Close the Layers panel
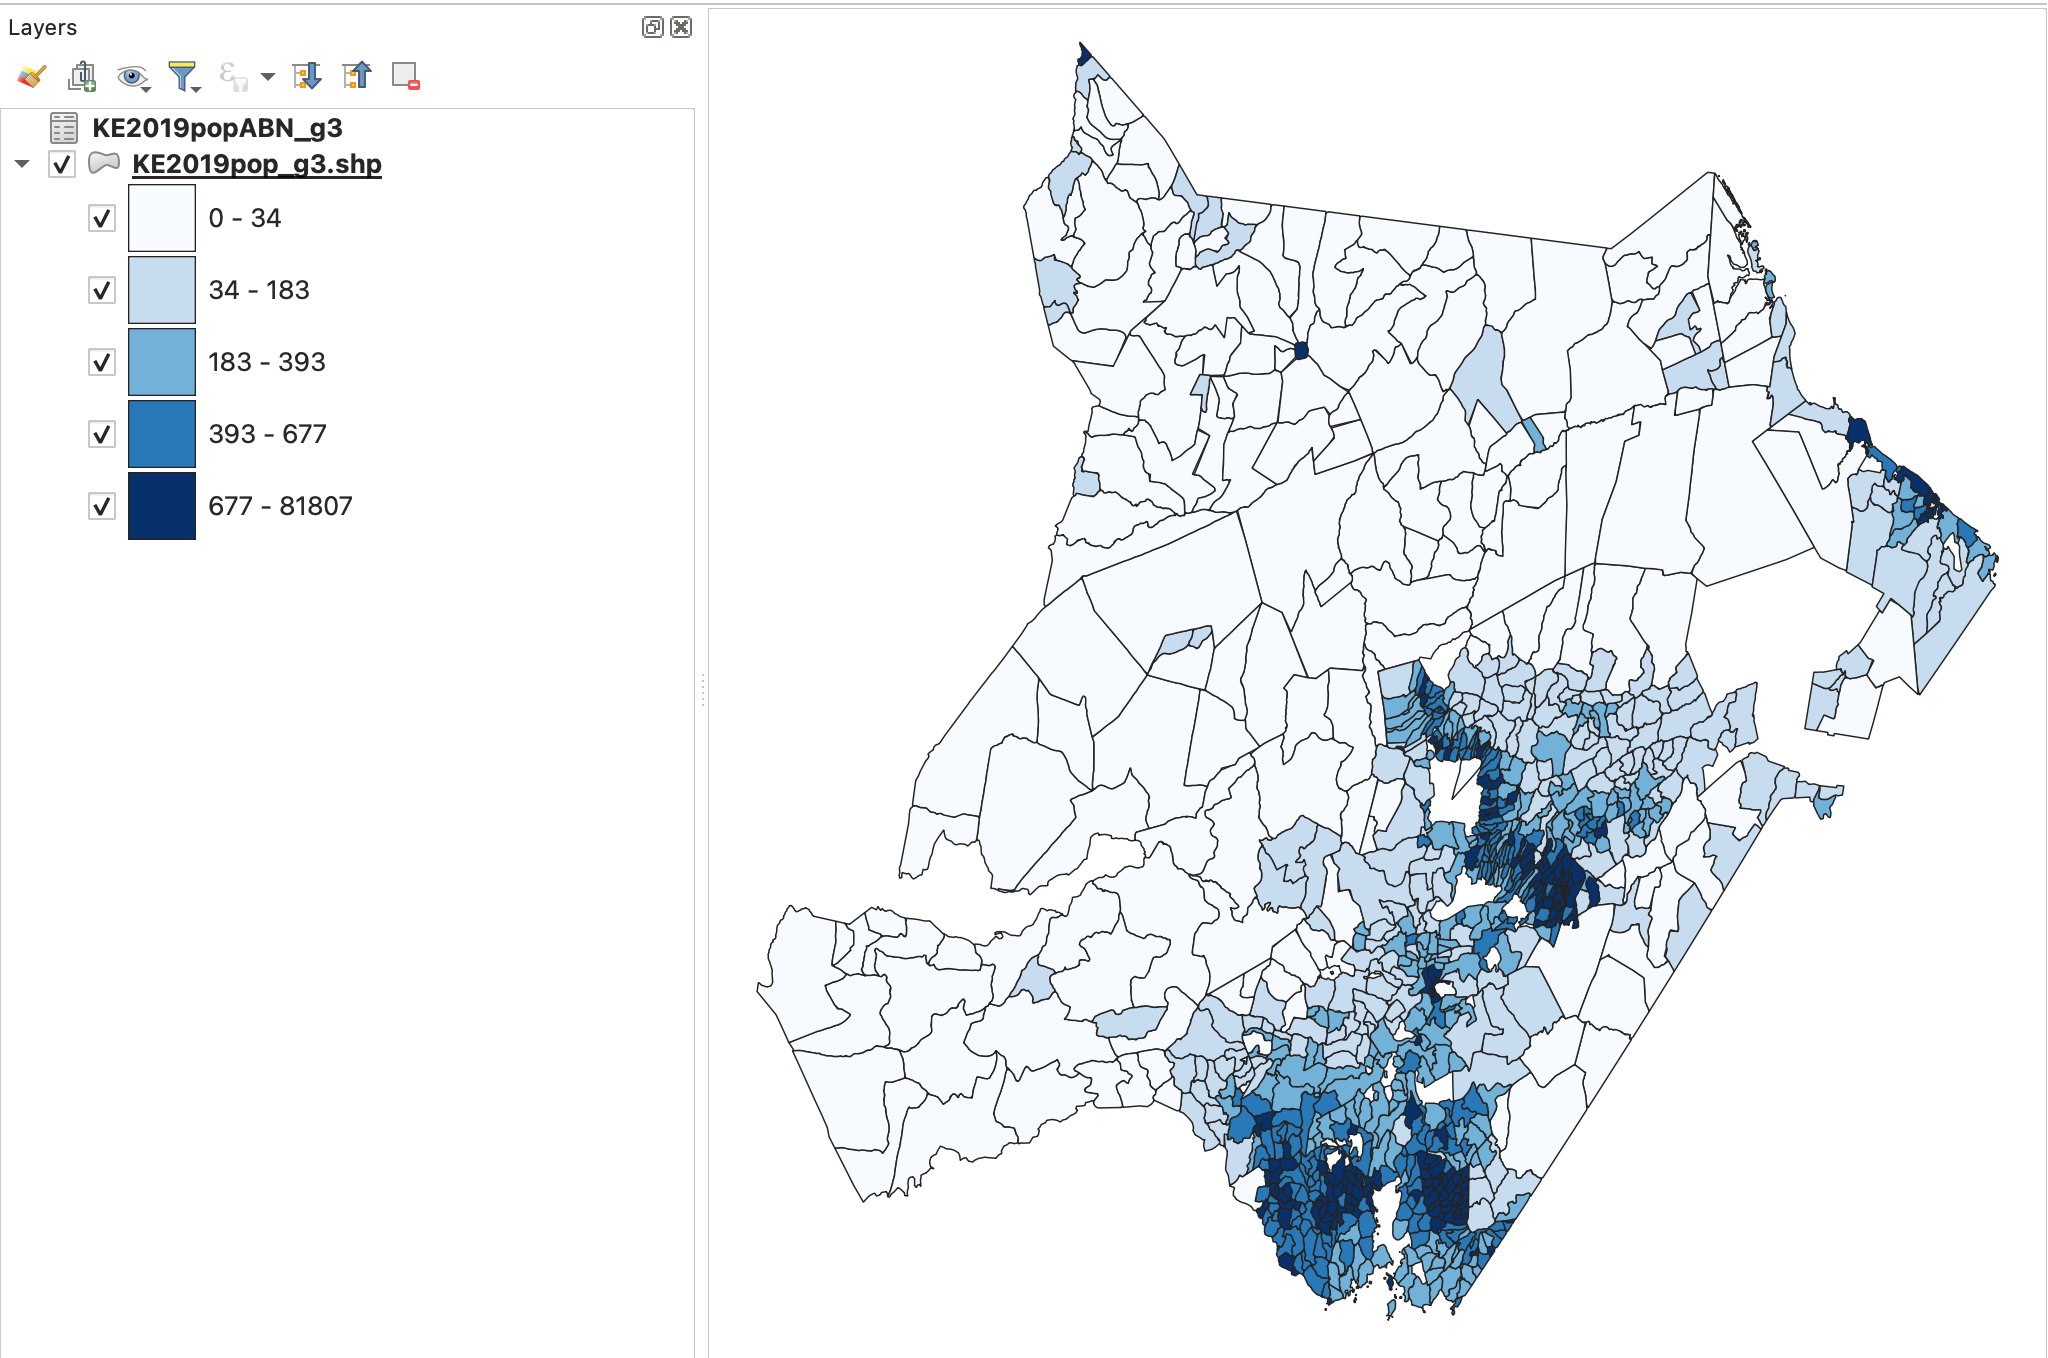 681,27
